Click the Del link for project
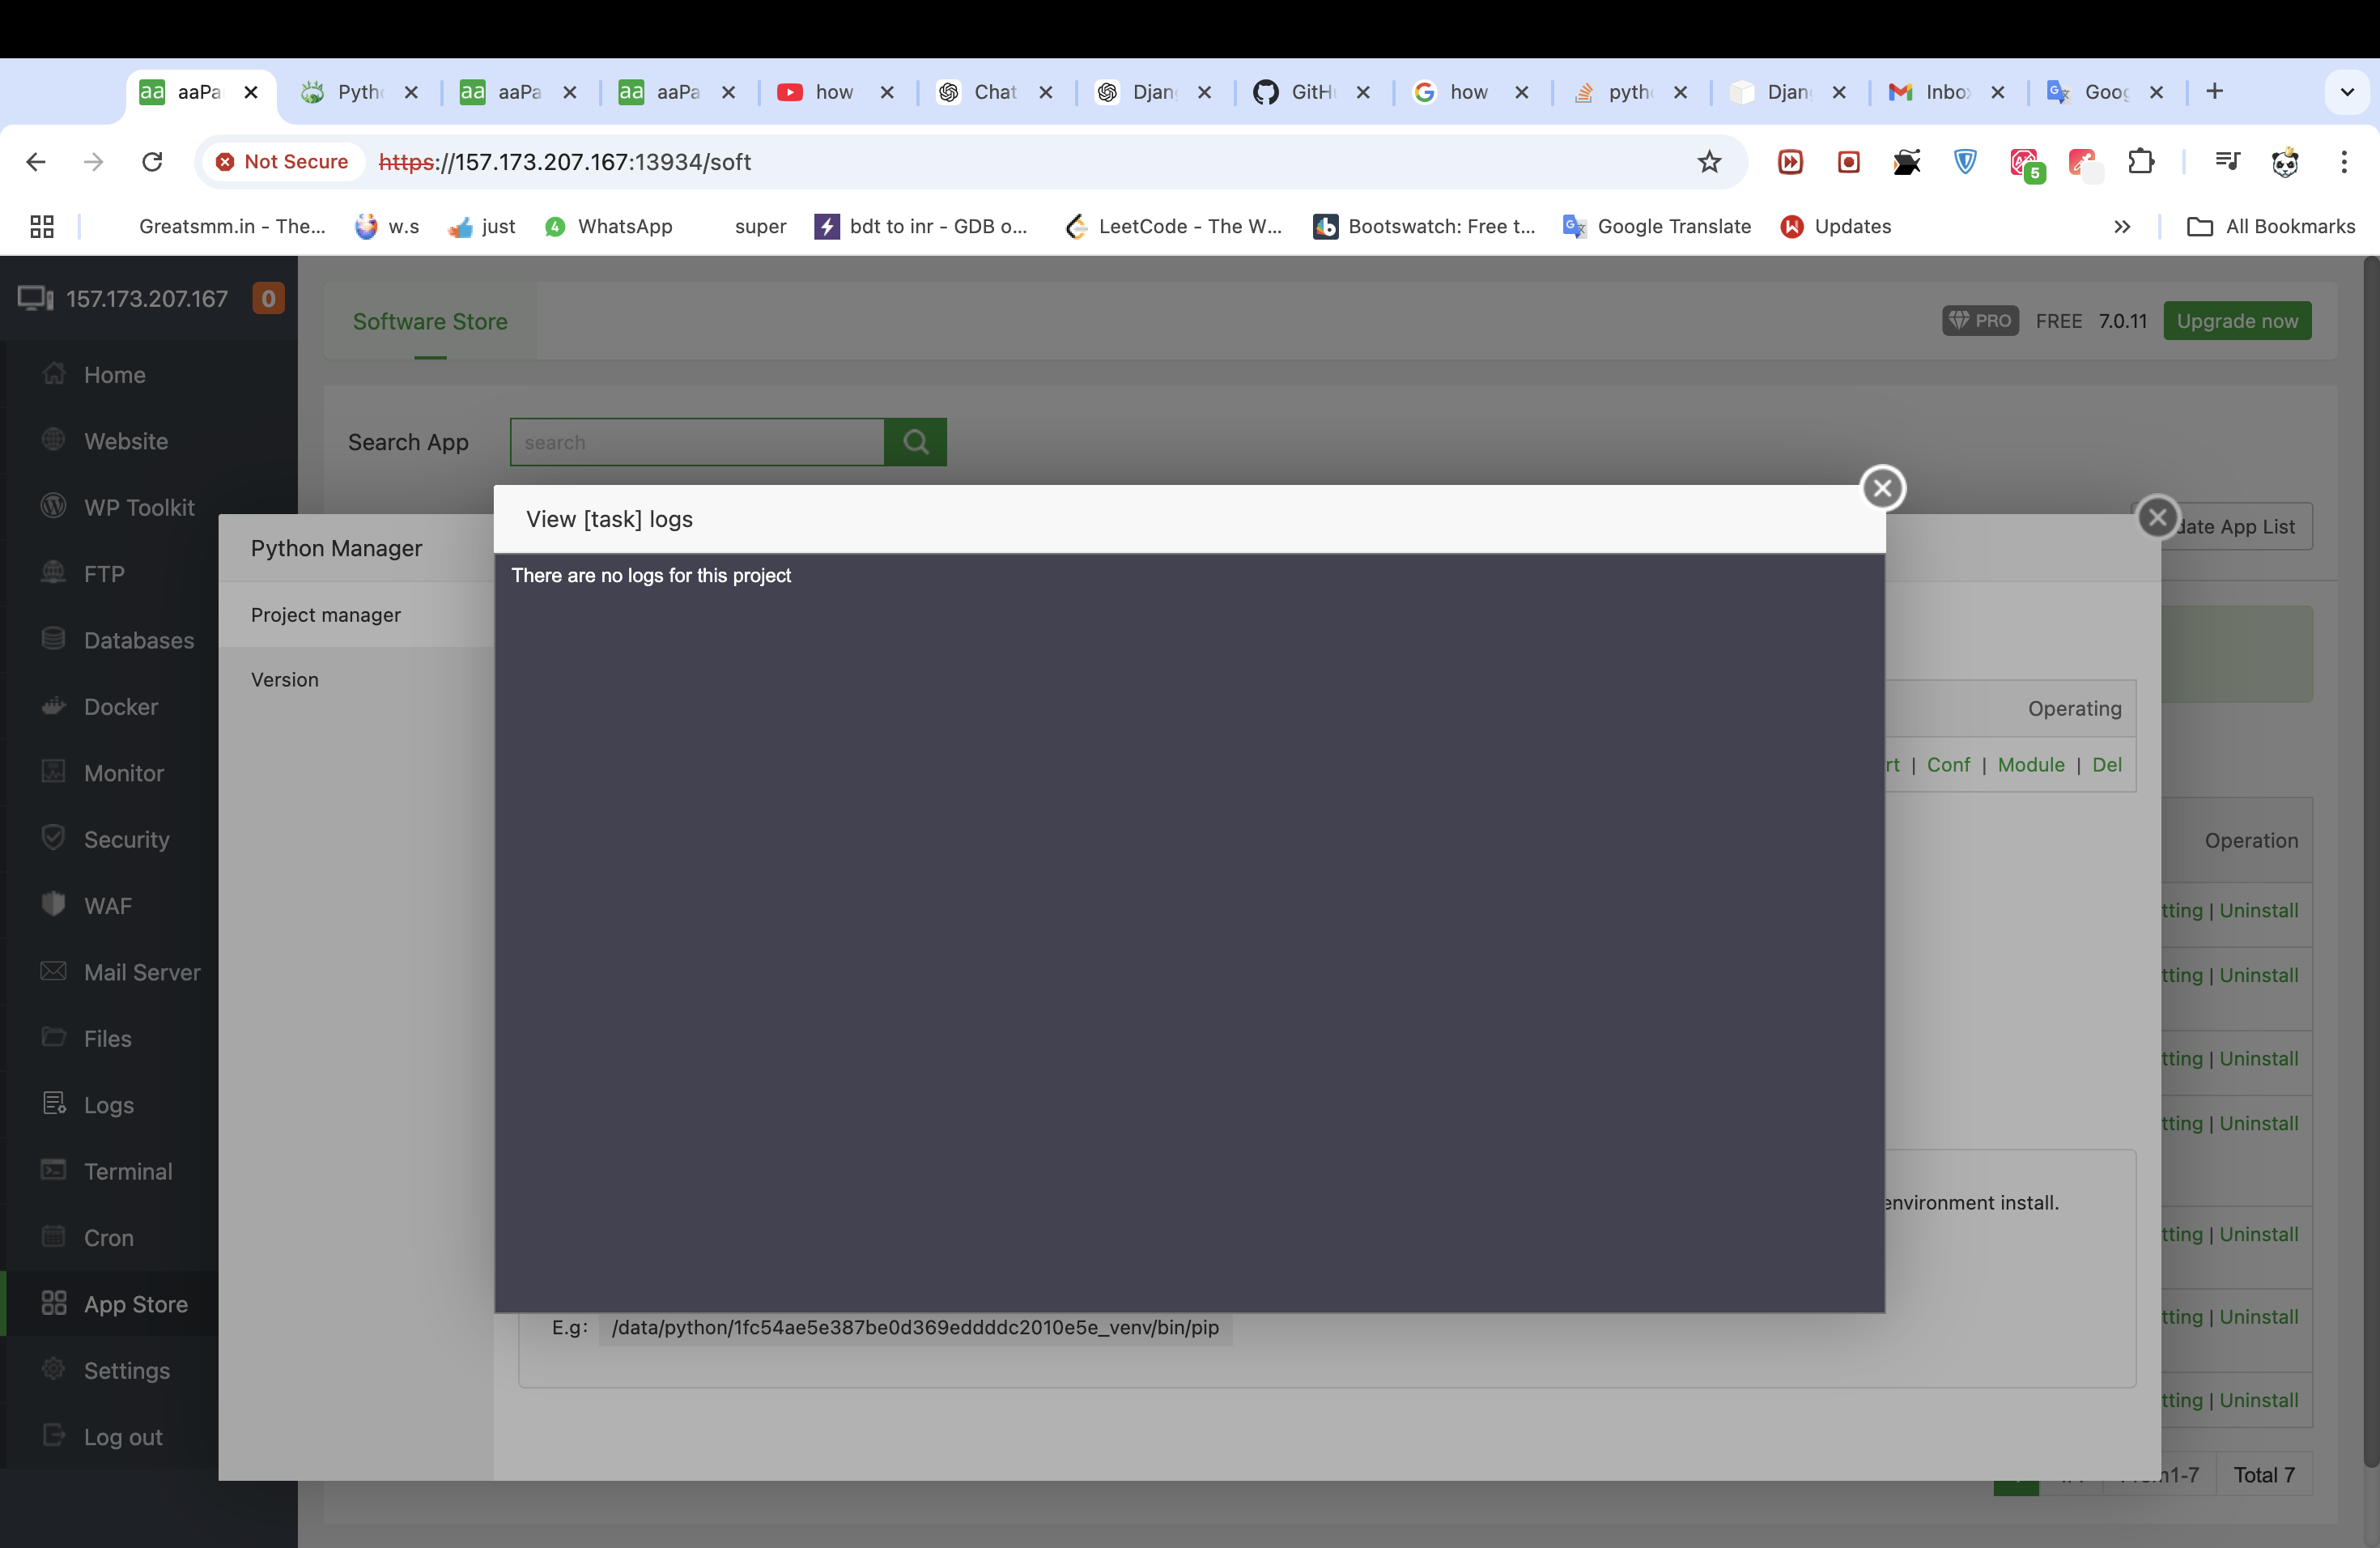Image resolution: width=2380 pixels, height=1548 pixels. pyautogui.click(x=2106, y=765)
